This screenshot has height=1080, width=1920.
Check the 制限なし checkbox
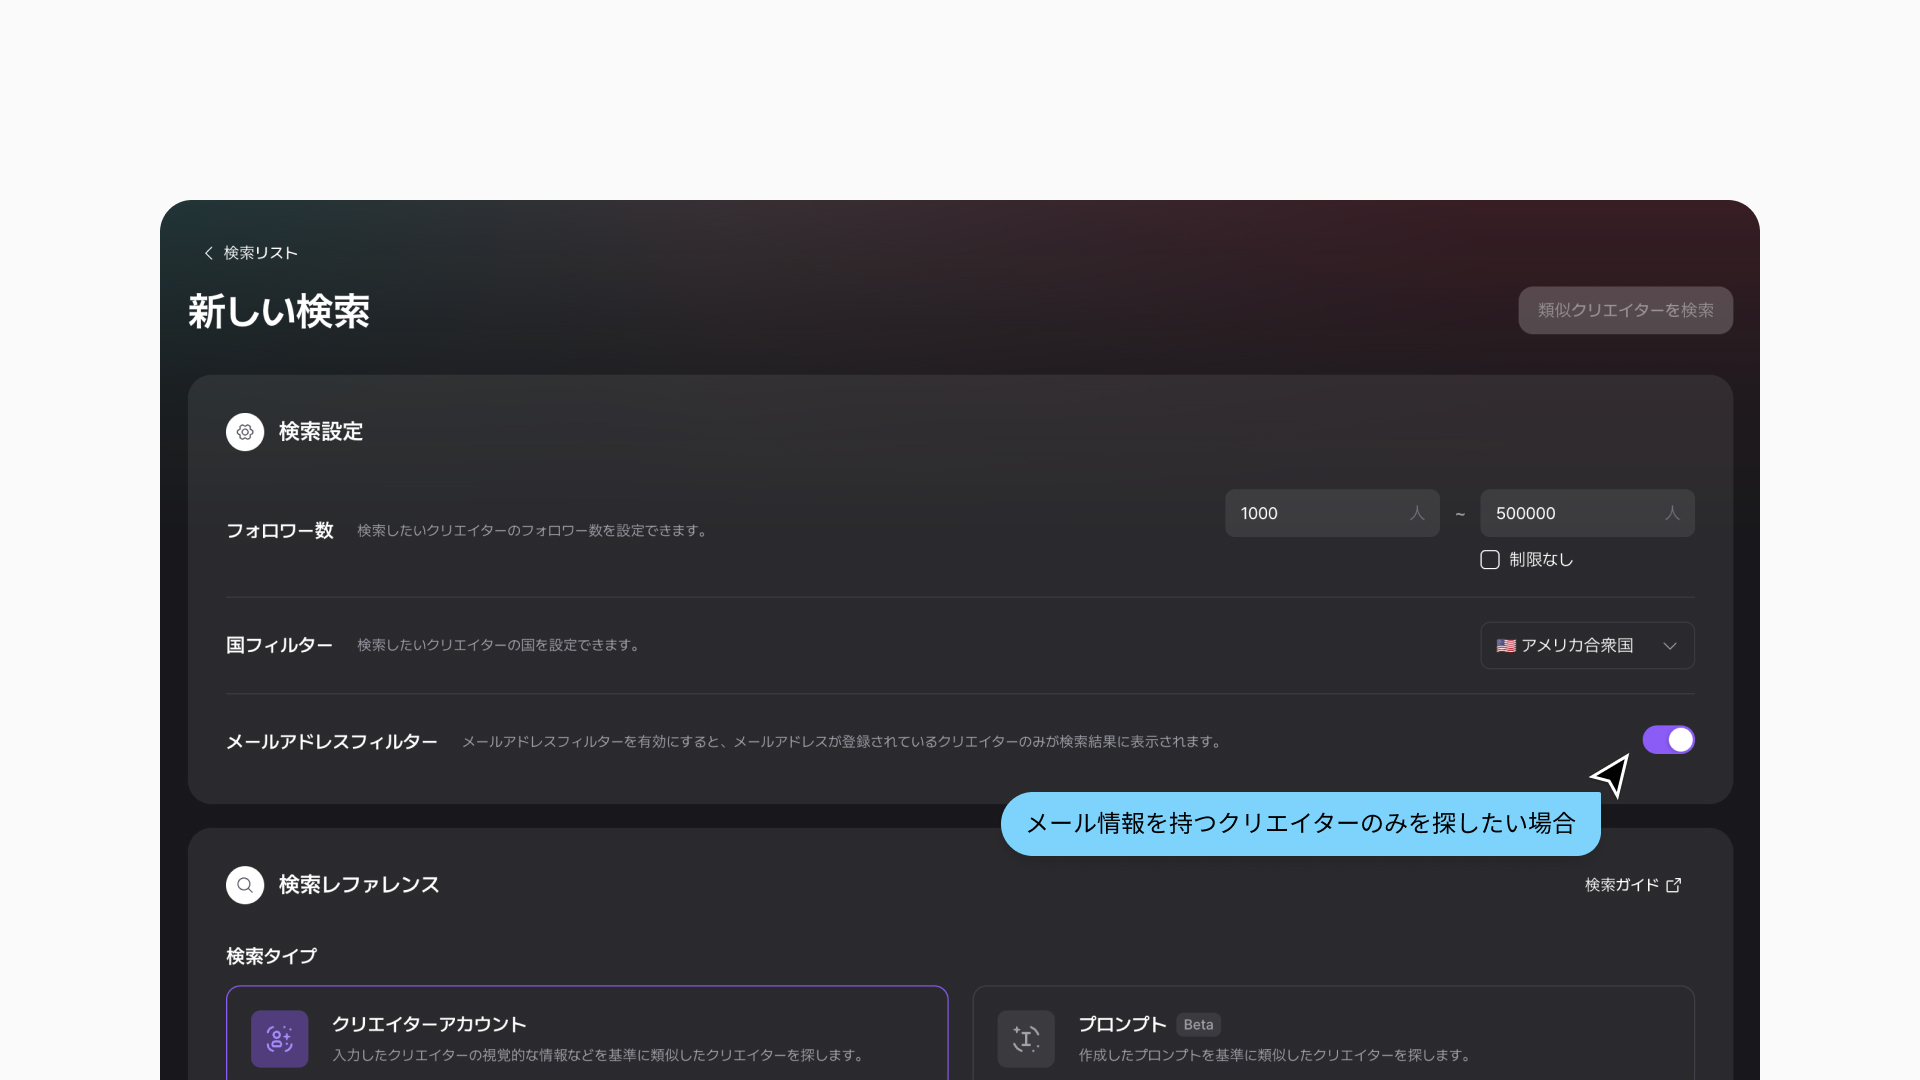(x=1490, y=560)
